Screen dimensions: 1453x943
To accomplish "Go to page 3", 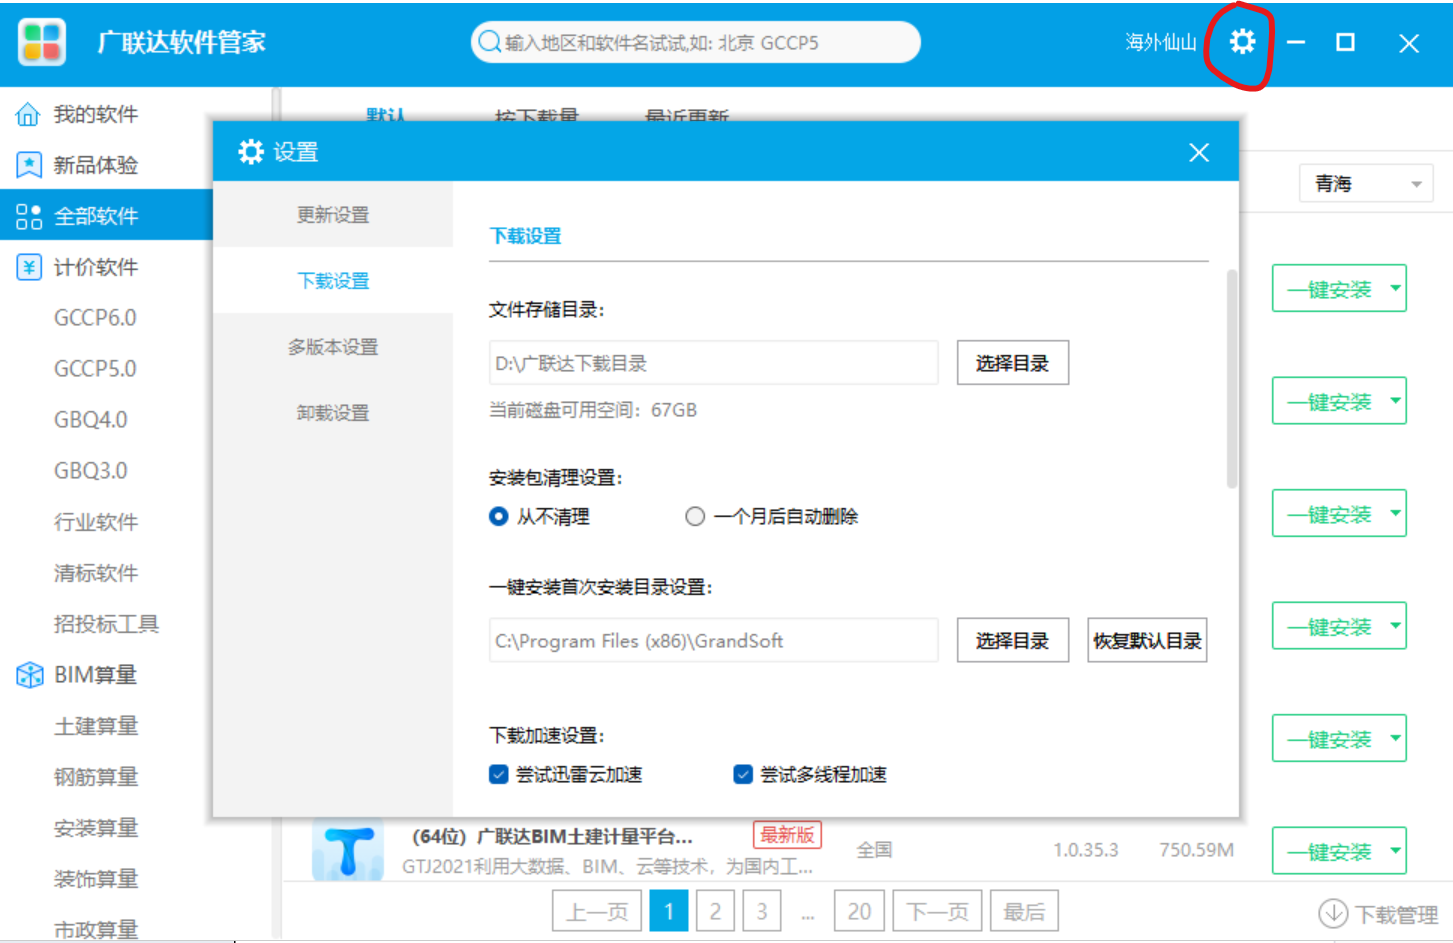I will (x=762, y=912).
